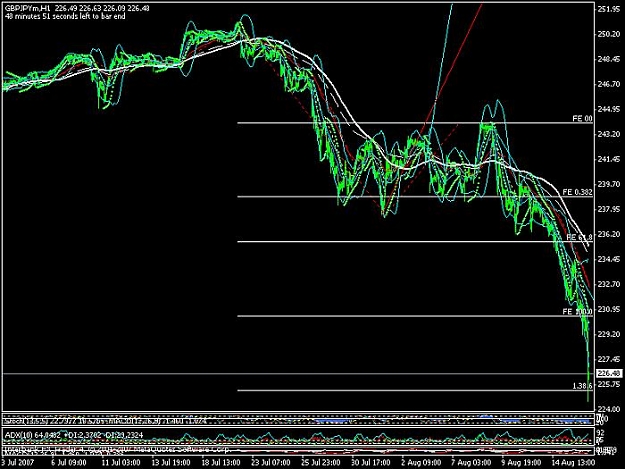
Task: Click the 250.20 price axis label
Action: click(x=609, y=34)
